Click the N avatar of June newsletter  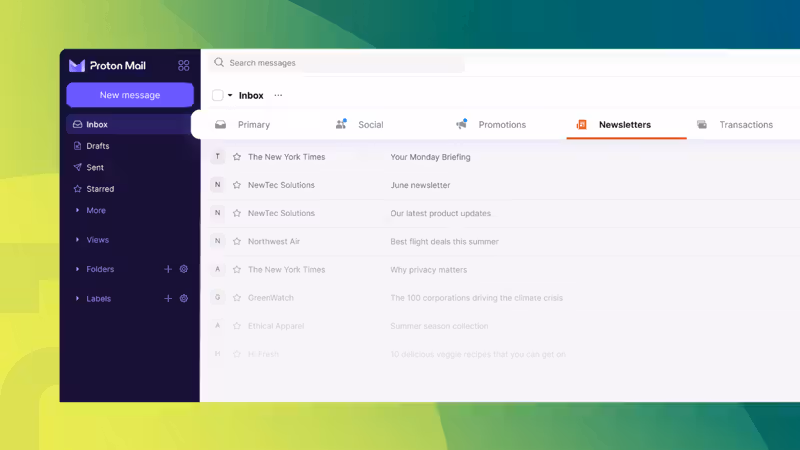pyautogui.click(x=217, y=185)
